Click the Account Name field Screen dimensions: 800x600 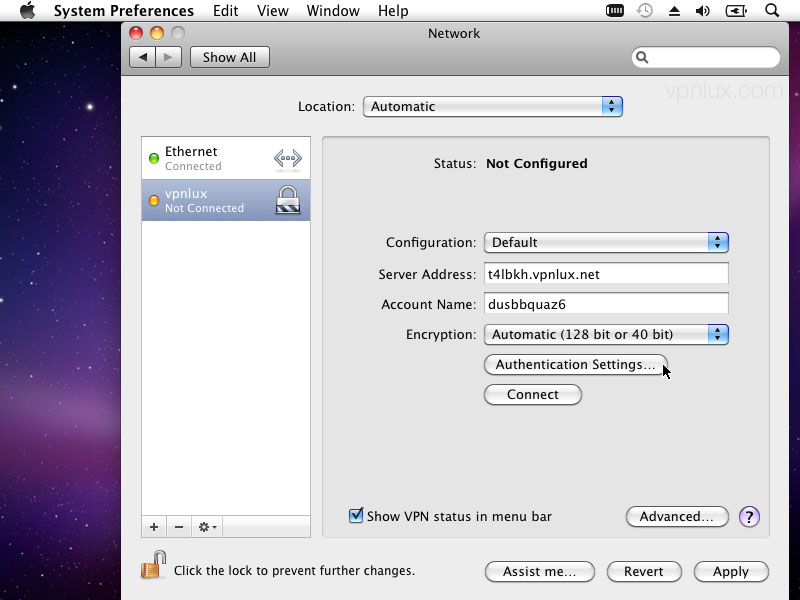(x=606, y=304)
